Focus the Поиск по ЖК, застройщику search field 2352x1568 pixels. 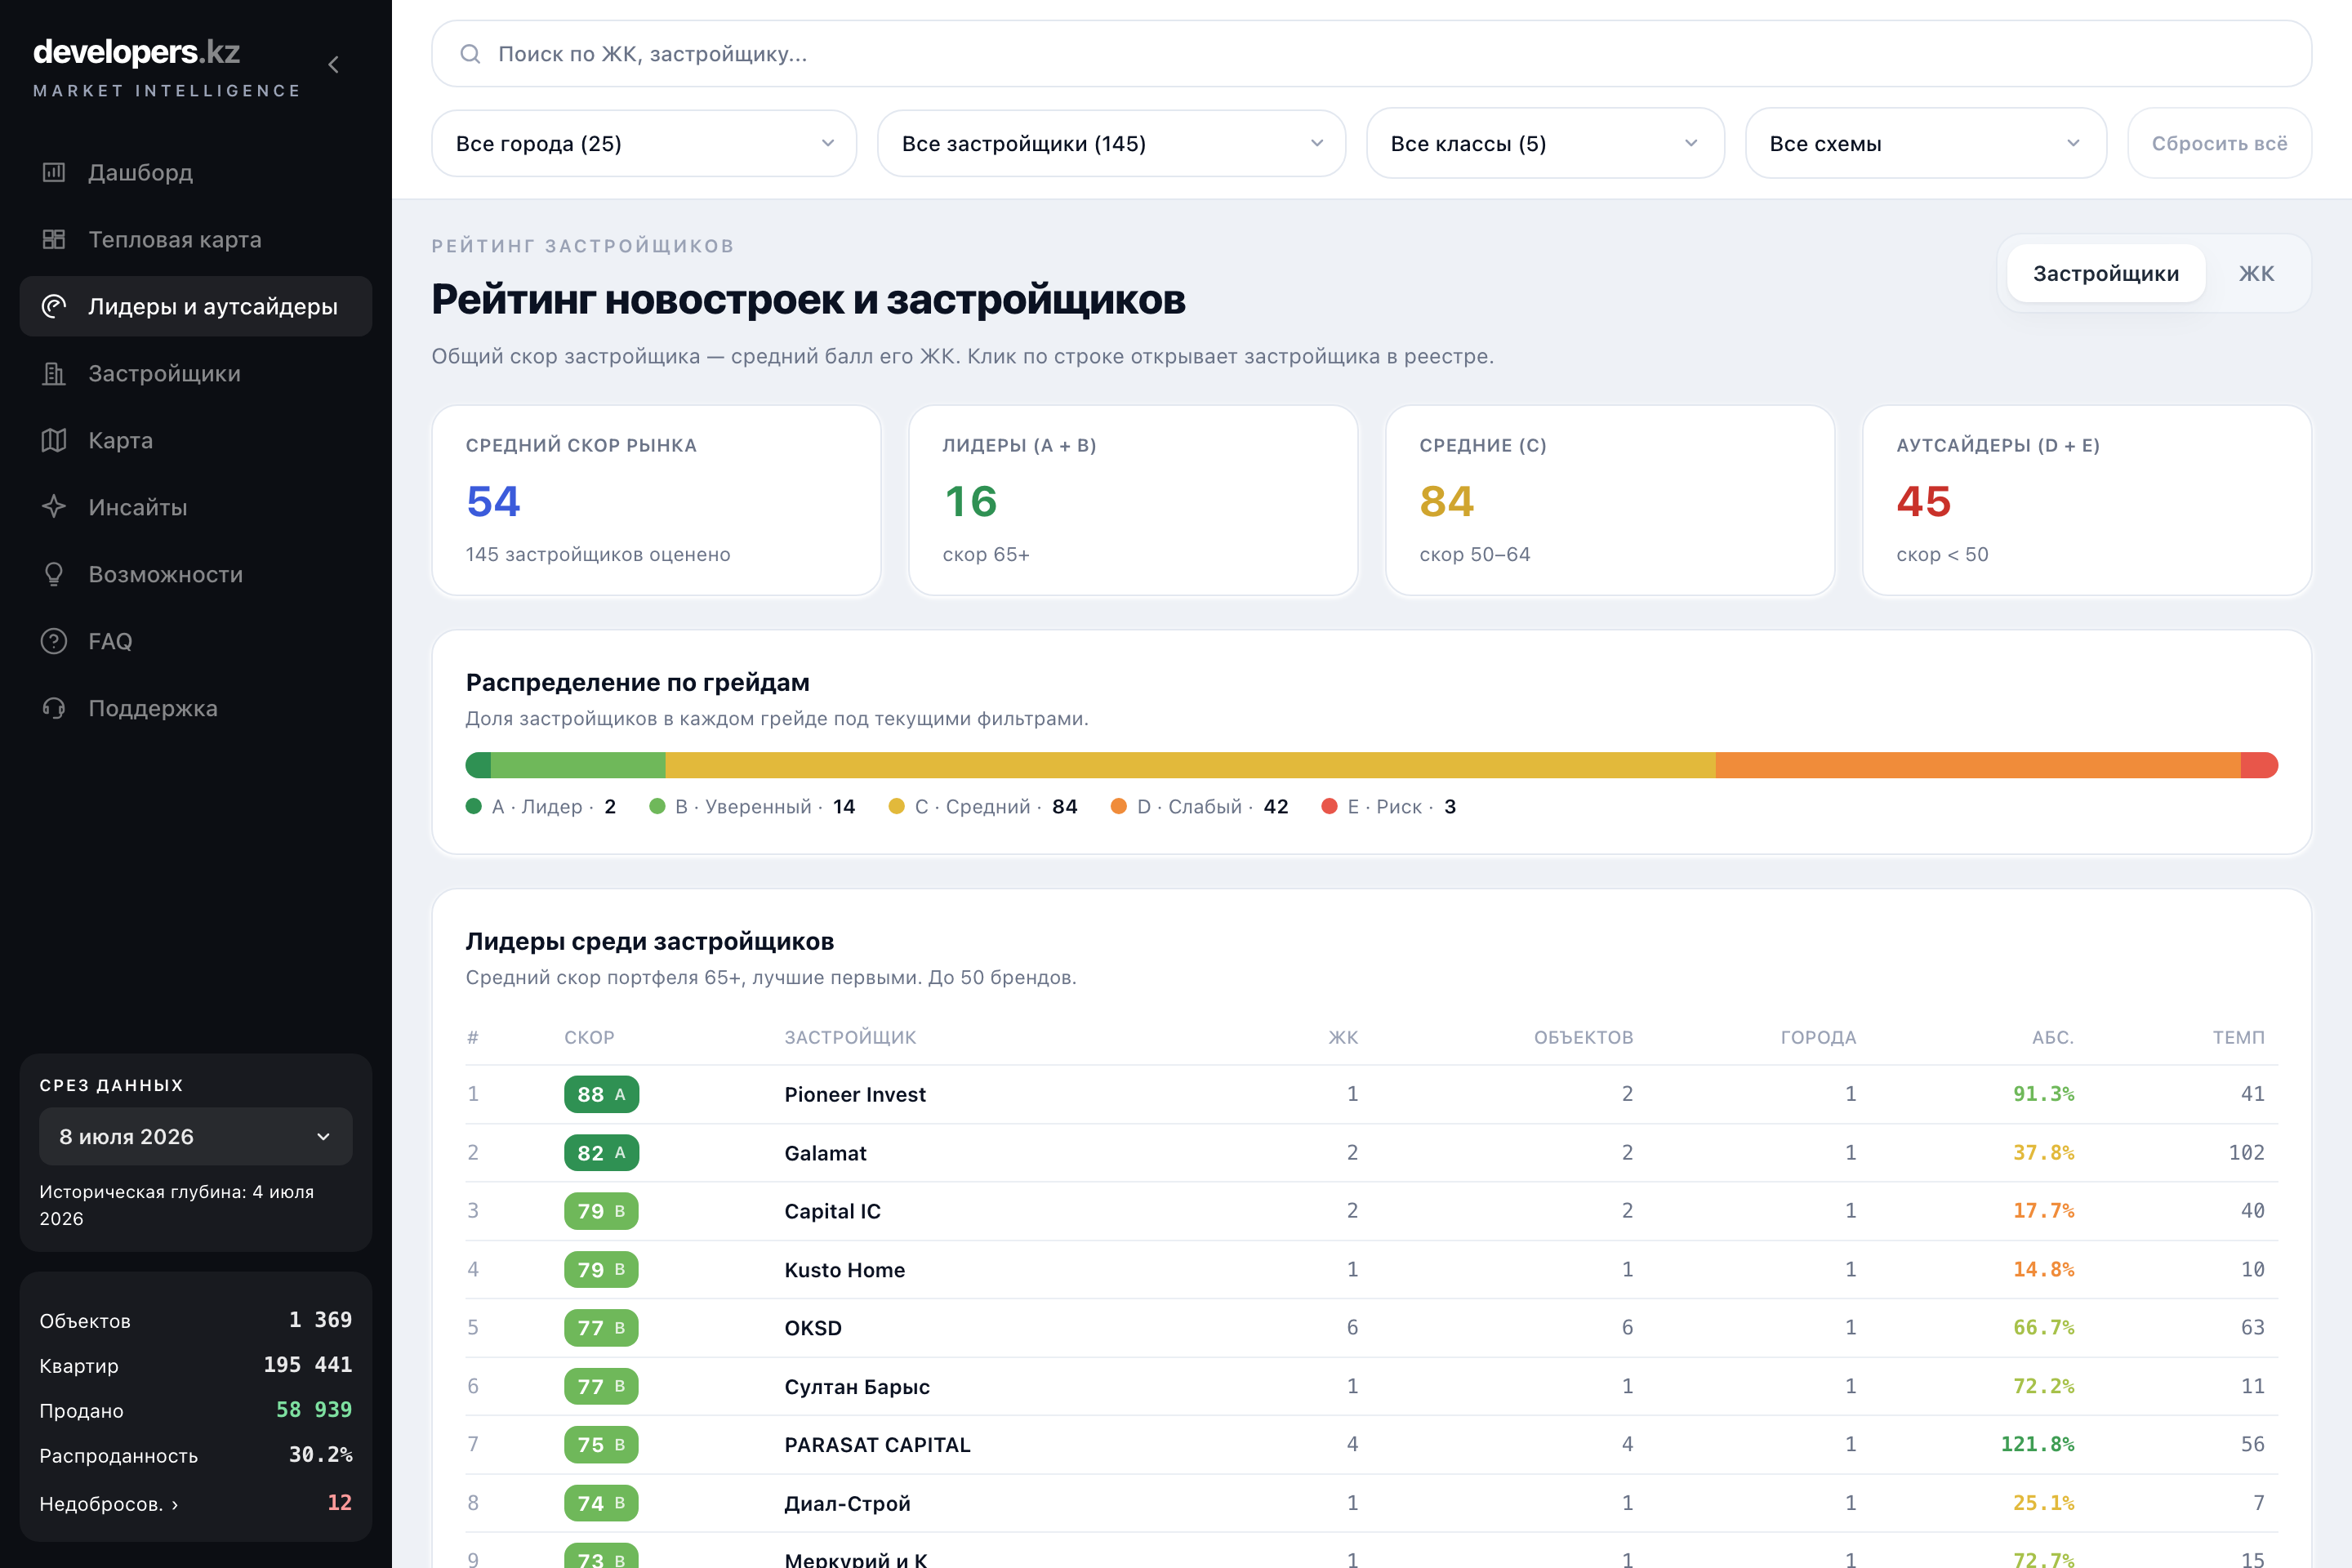(x=1371, y=54)
